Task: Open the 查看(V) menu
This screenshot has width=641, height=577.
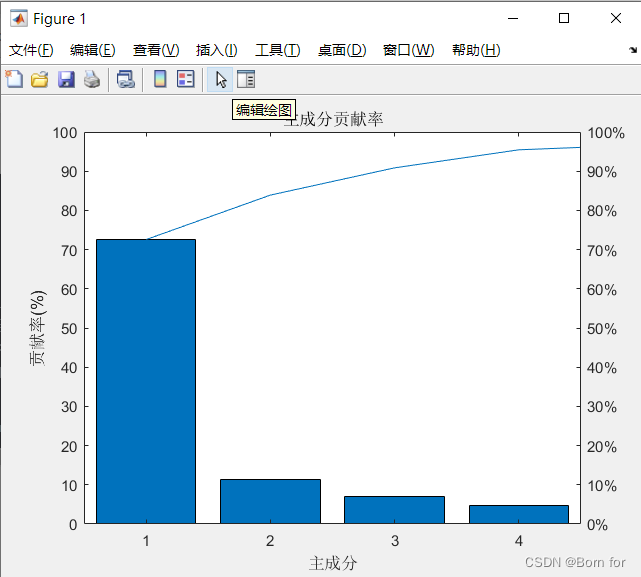Action: click(156, 50)
